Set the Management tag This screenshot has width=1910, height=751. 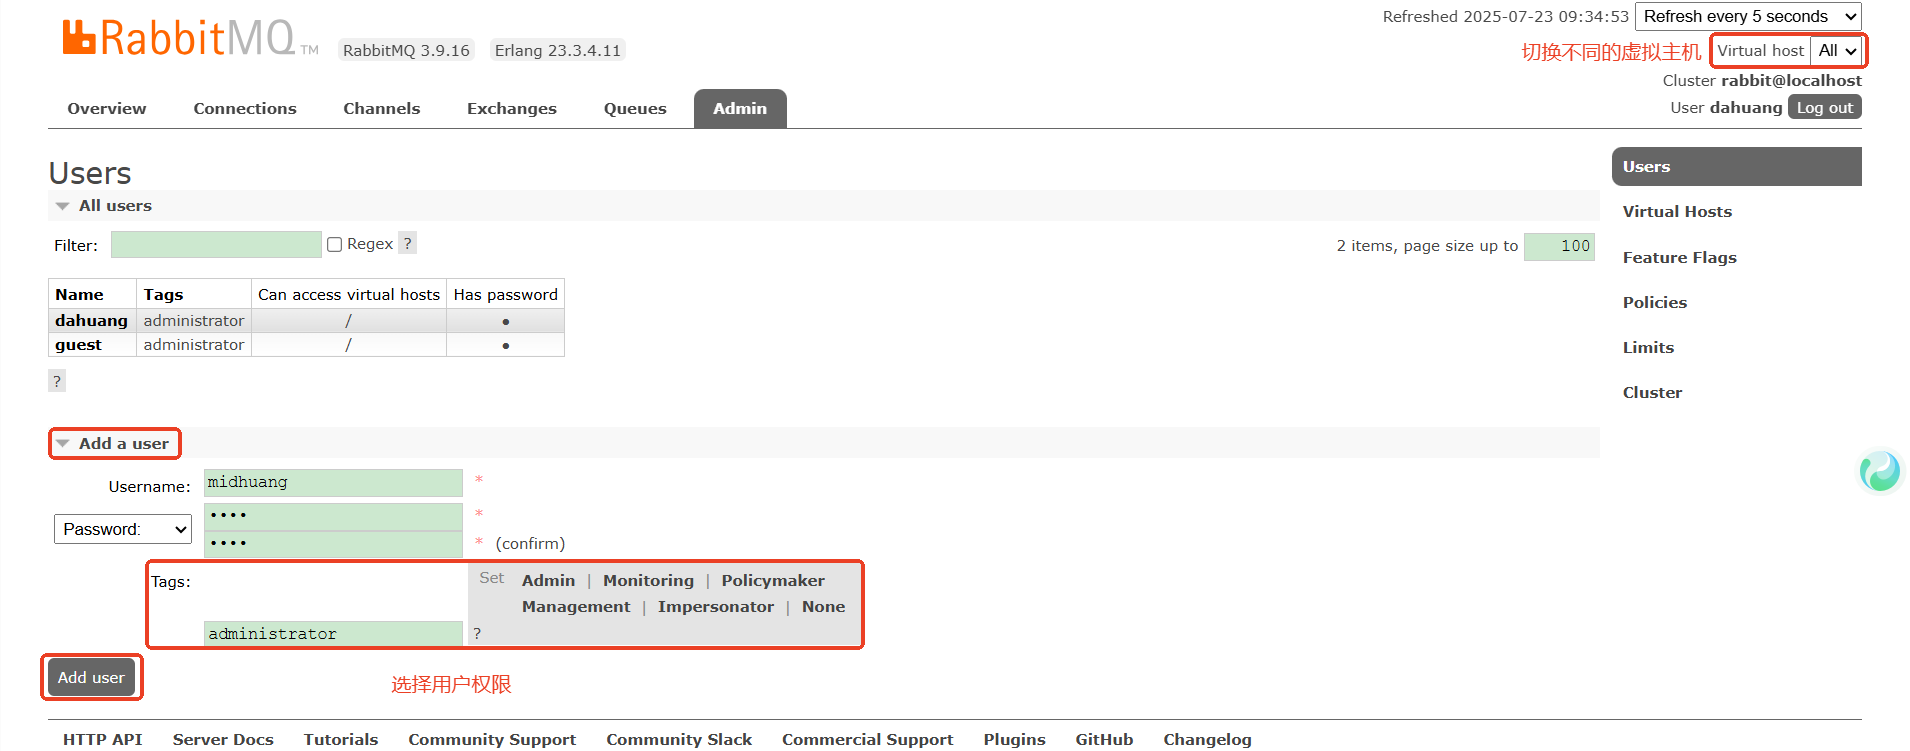pos(576,606)
